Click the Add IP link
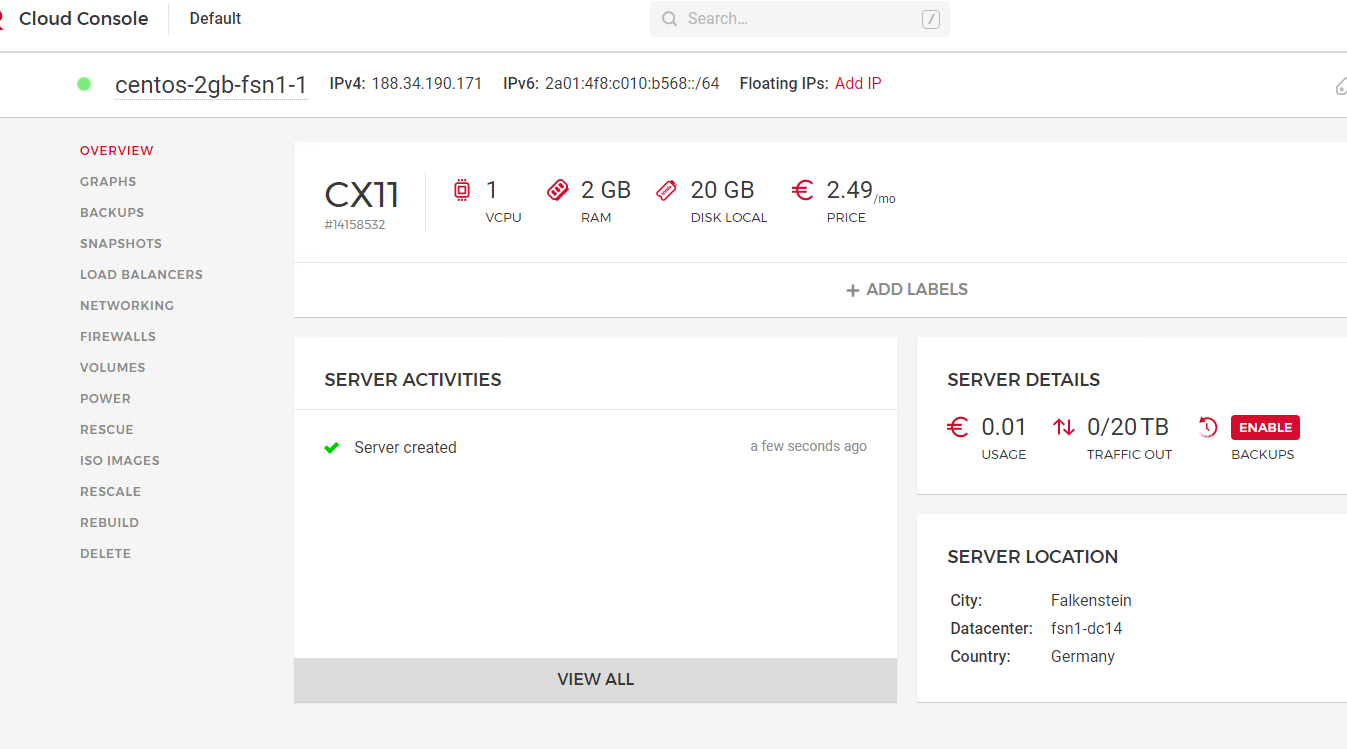1347x749 pixels. coord(858,84)
